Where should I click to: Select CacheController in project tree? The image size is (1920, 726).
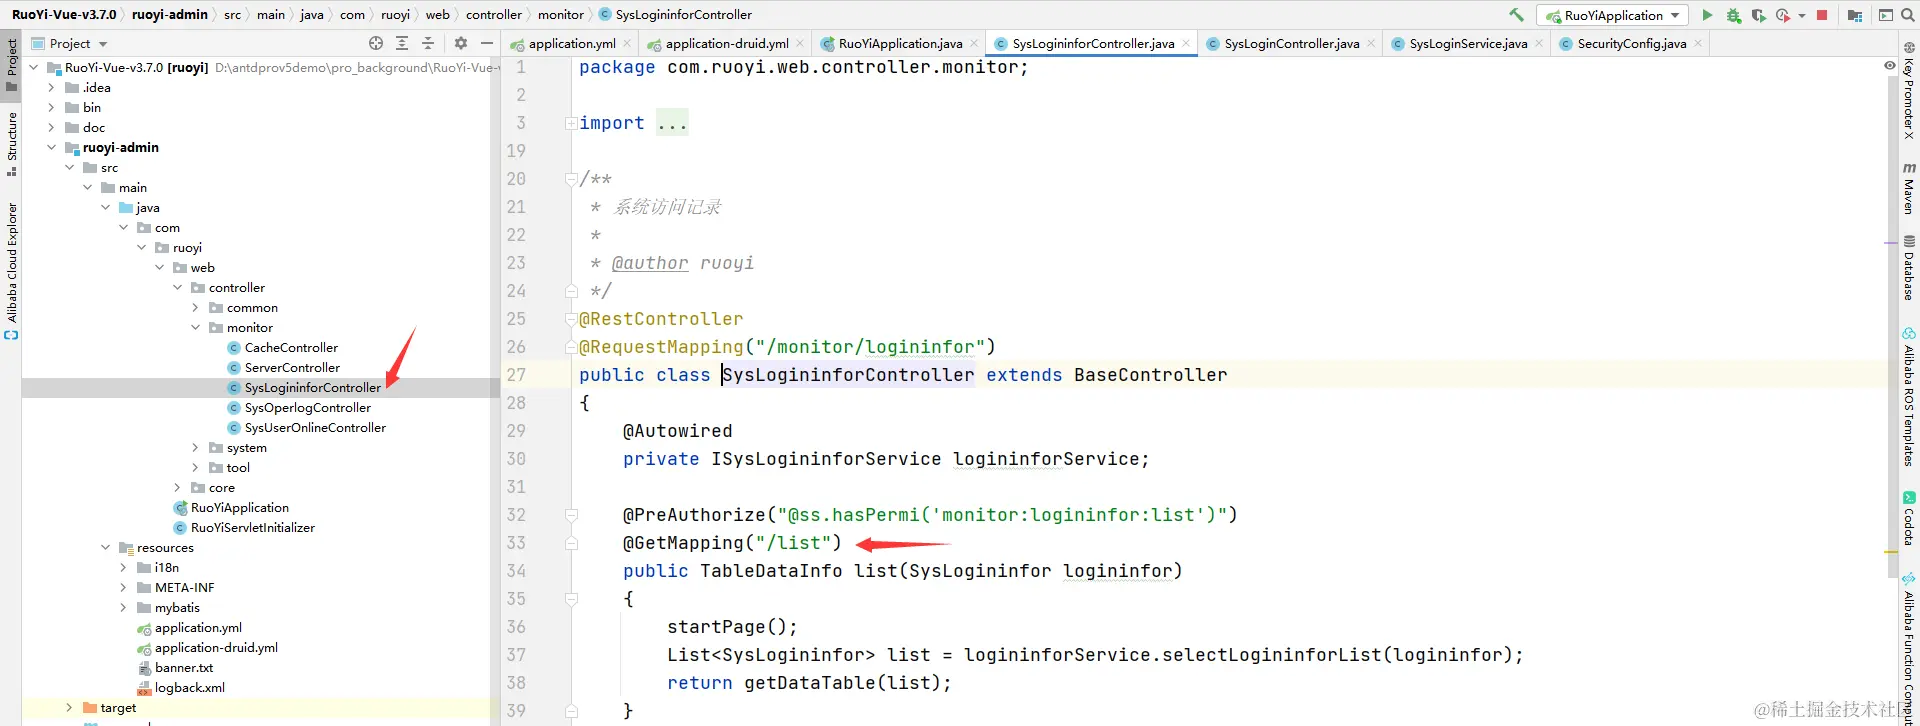coord(291,347)
